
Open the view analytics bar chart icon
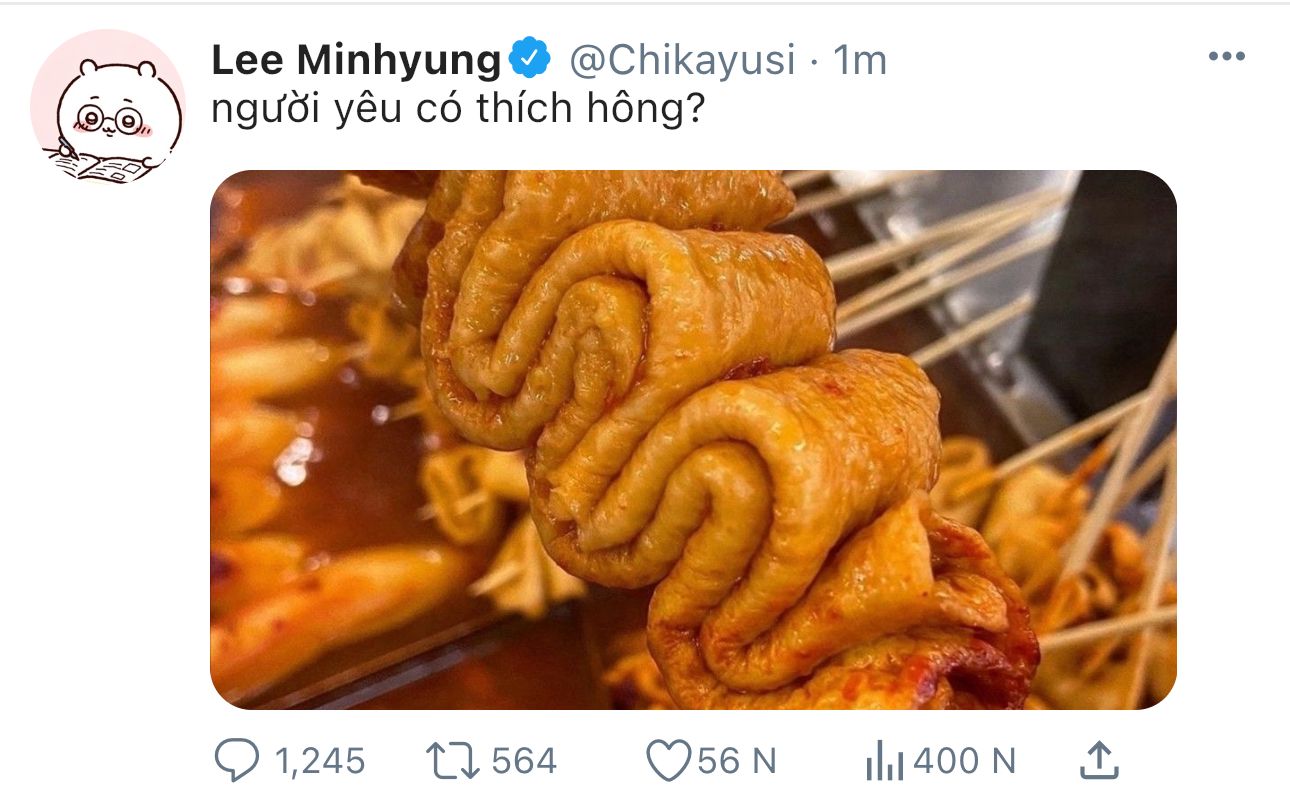point(884,764)
